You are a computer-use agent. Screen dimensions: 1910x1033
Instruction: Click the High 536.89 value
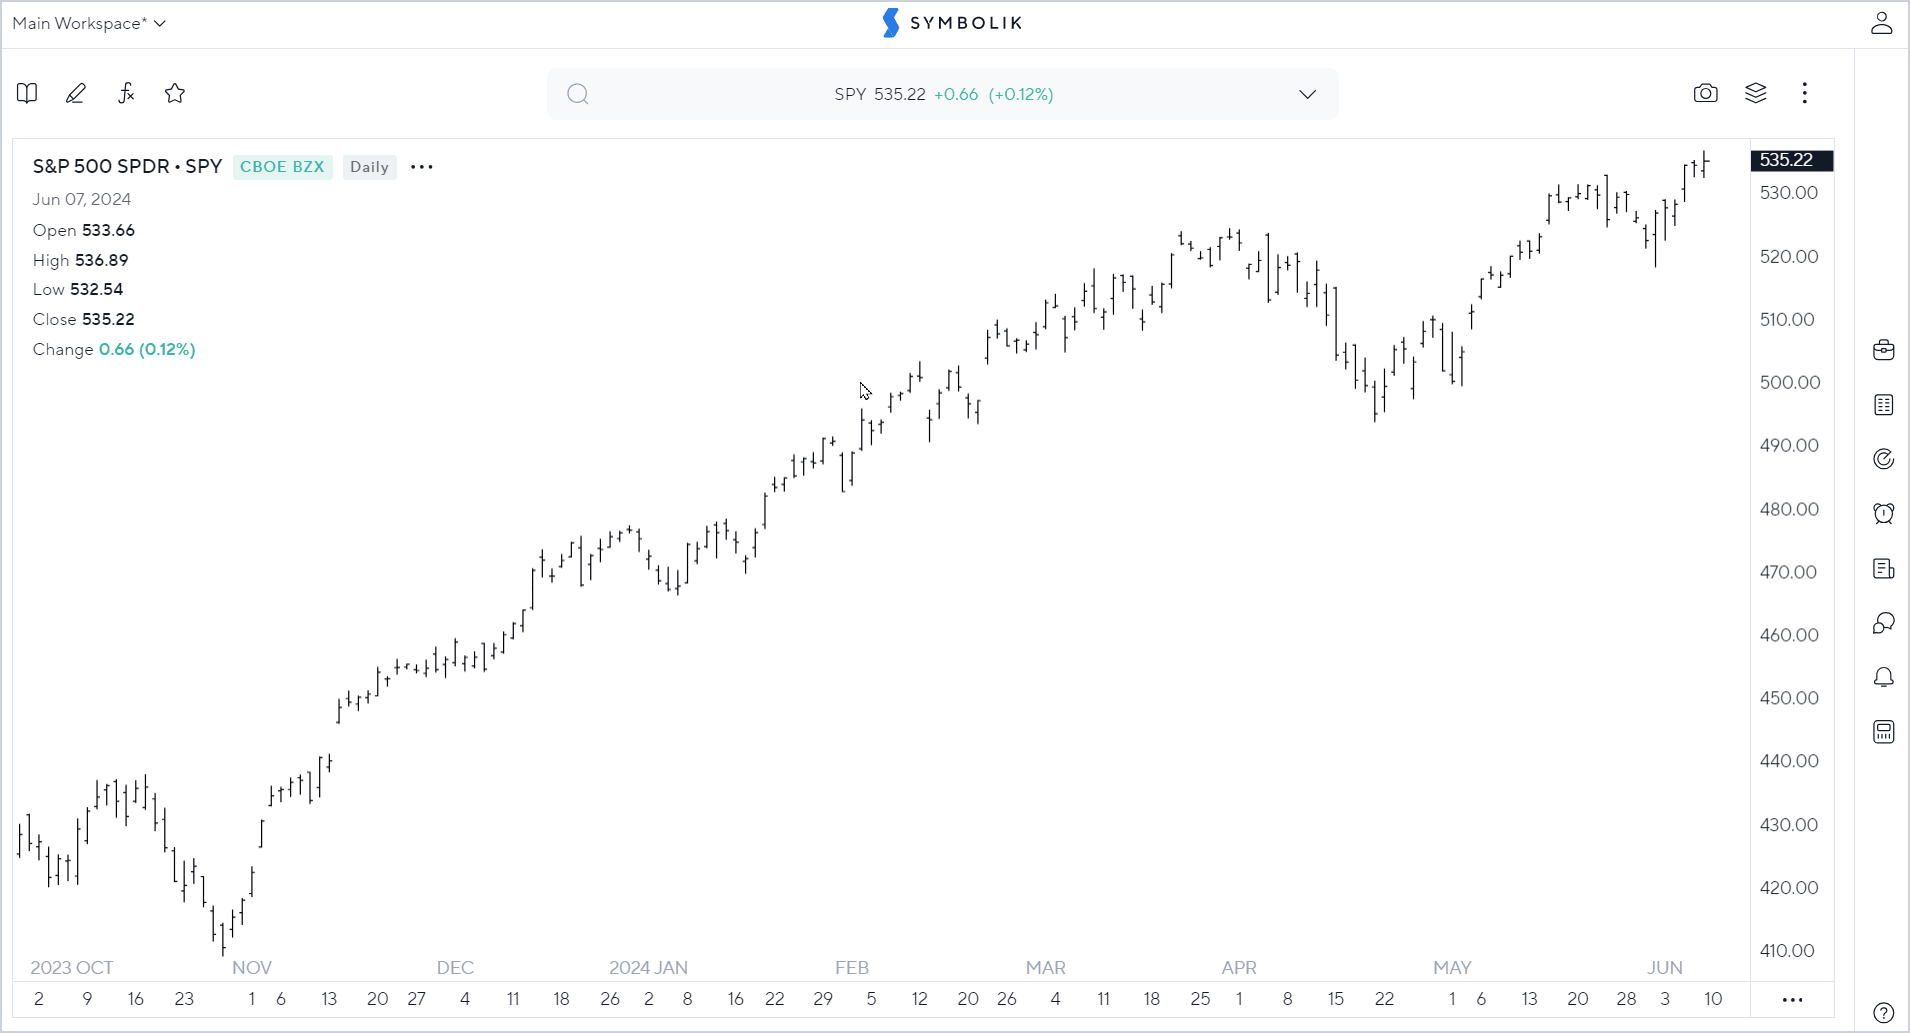(101, 260)
